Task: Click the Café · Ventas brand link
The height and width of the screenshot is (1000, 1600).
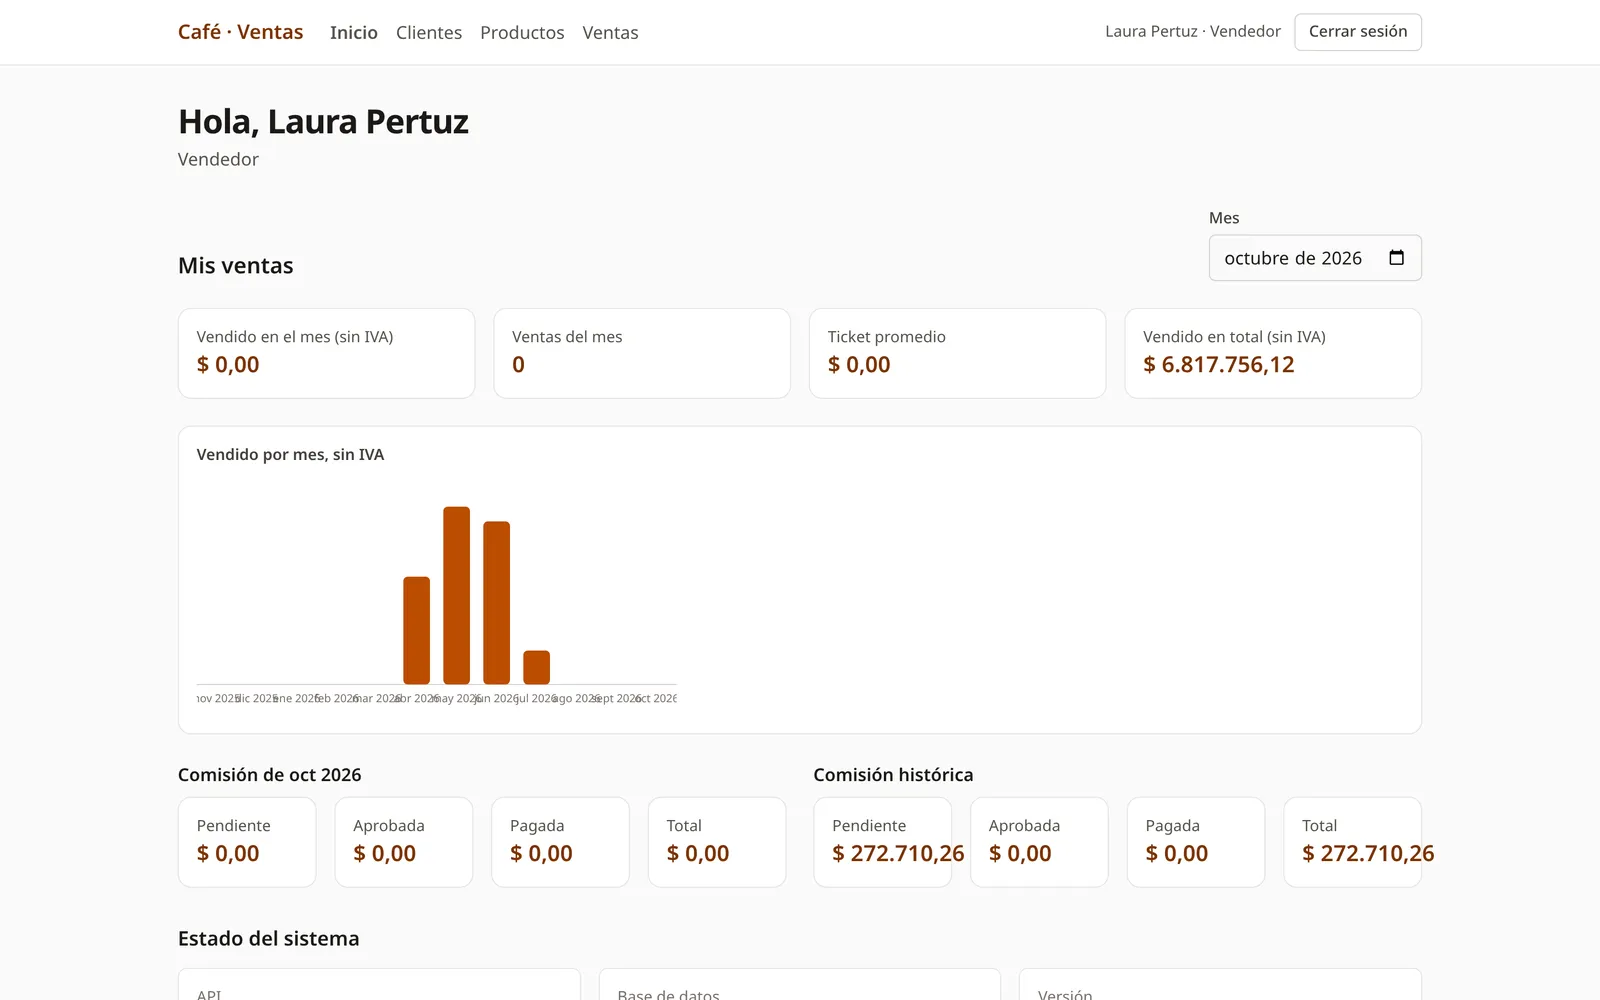Action: [240, 32]
